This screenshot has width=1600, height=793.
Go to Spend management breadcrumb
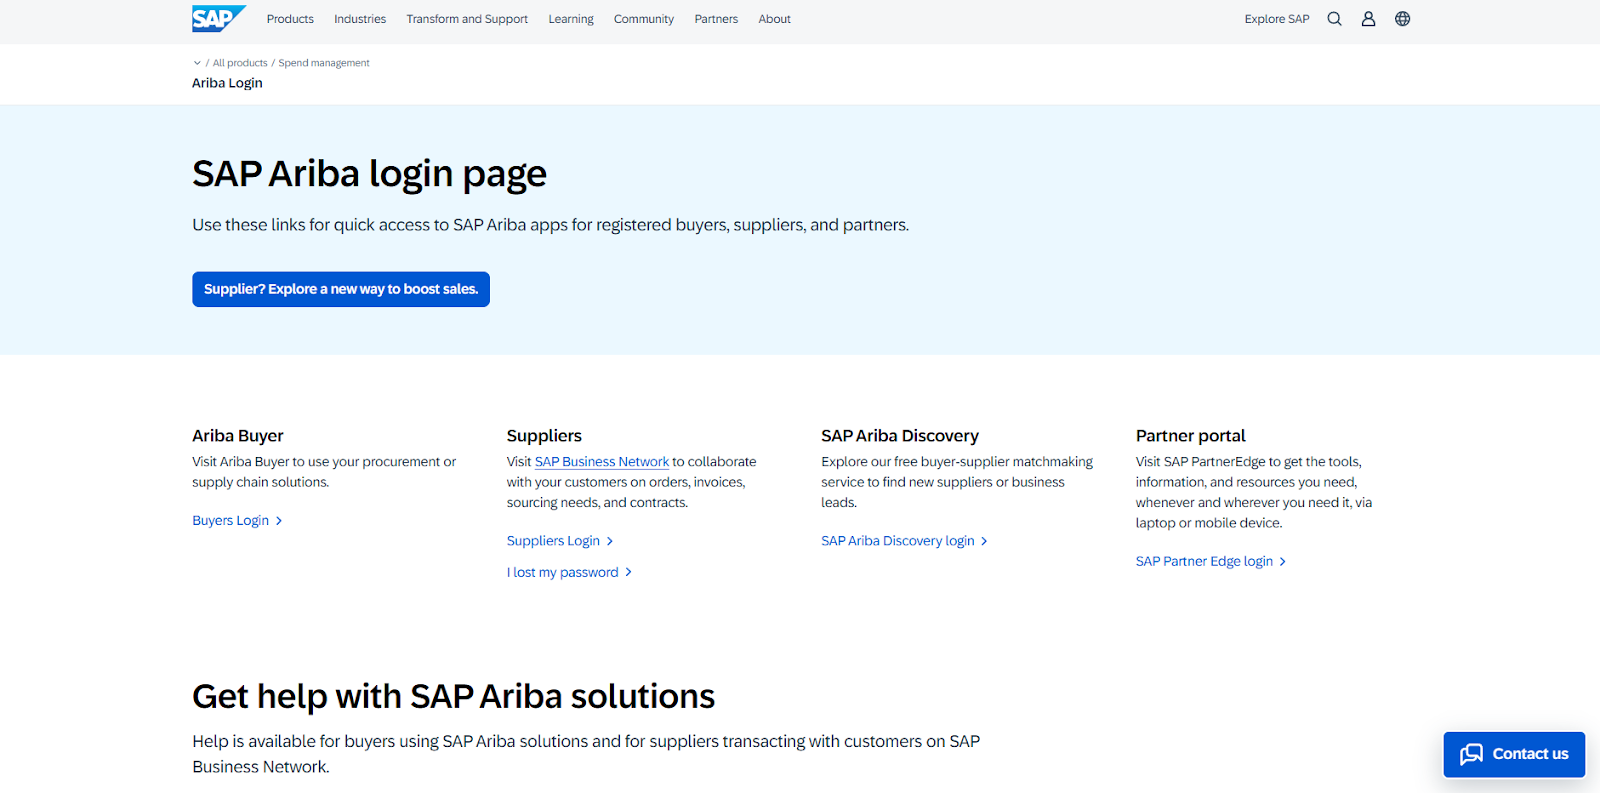pyautogui.click(x=324, y=63)
